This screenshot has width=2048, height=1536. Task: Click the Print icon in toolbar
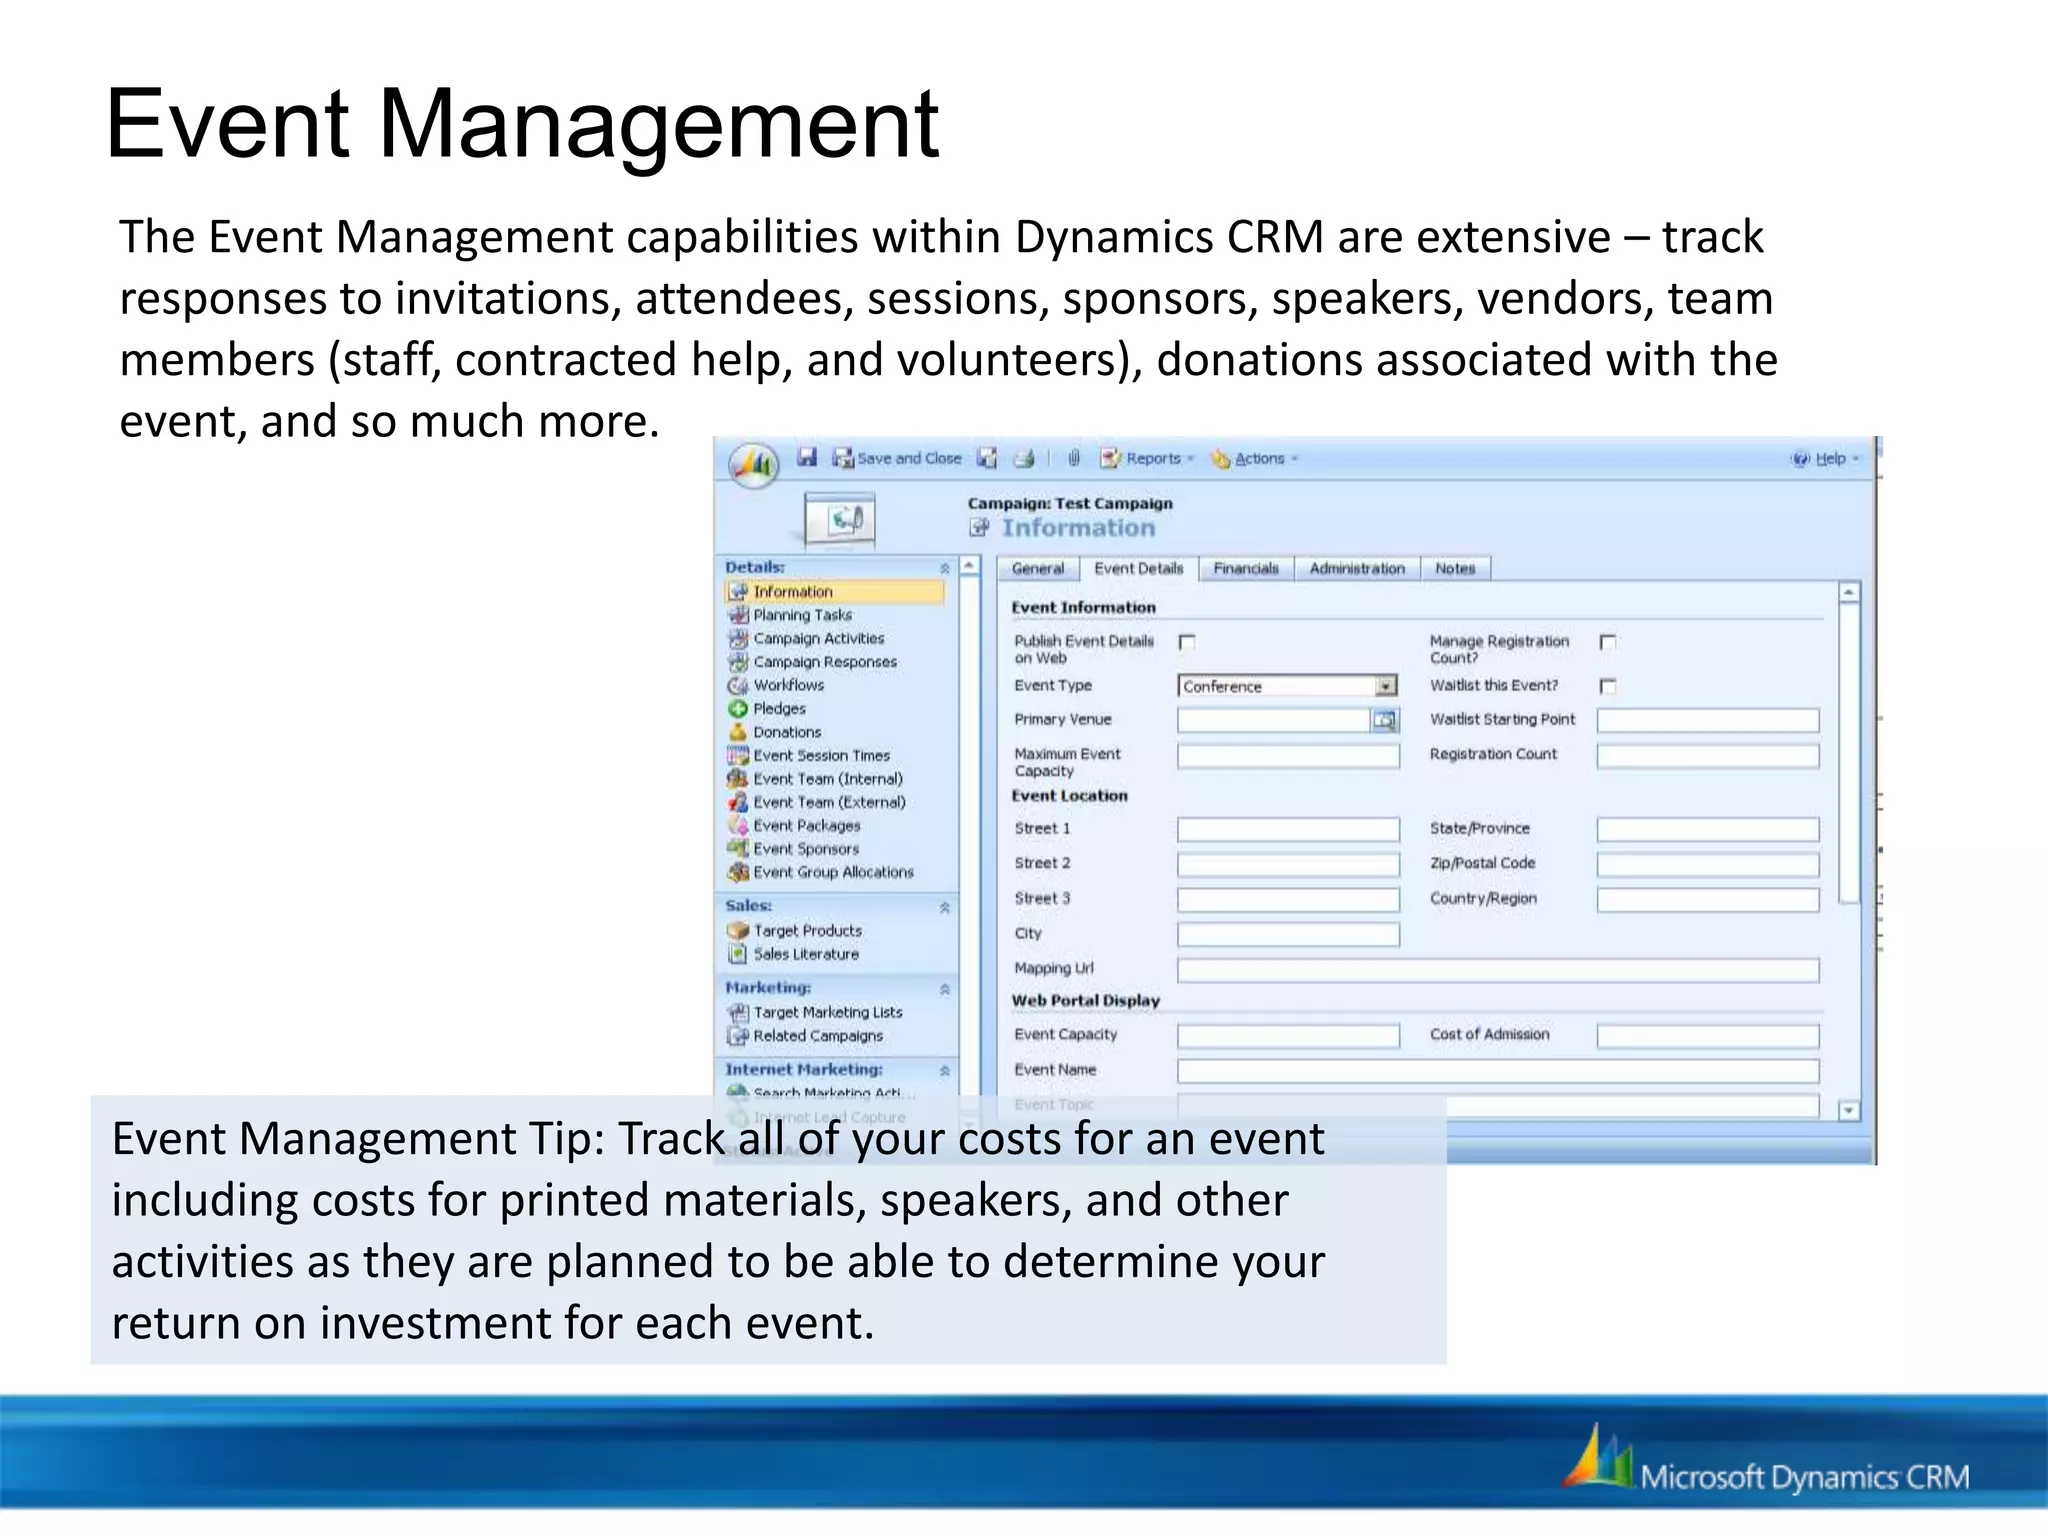1024,459
